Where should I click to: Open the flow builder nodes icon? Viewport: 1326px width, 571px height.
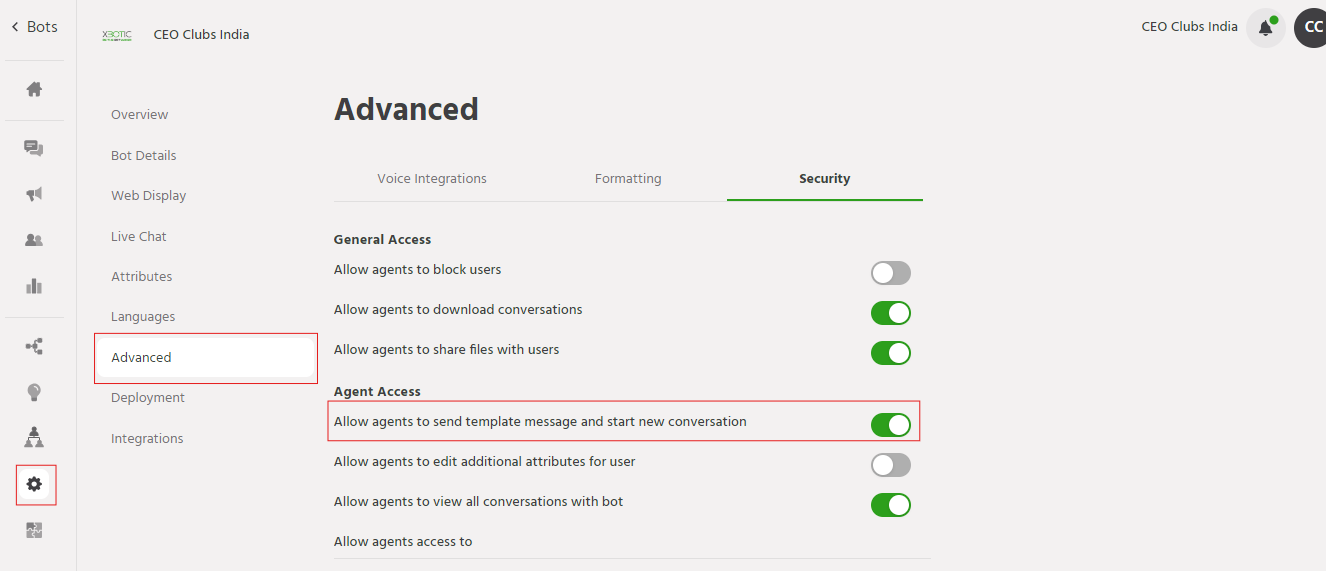[34, 347]
